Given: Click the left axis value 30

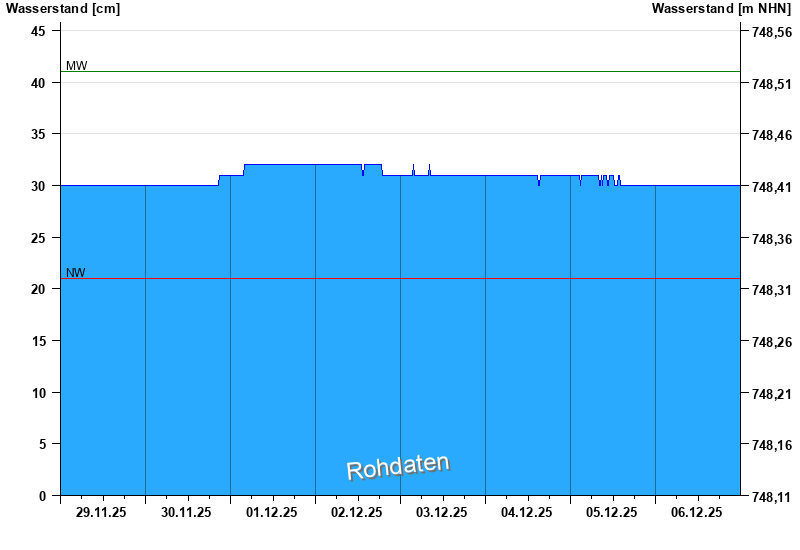Looking at the screenshot, I should [38, 186].
